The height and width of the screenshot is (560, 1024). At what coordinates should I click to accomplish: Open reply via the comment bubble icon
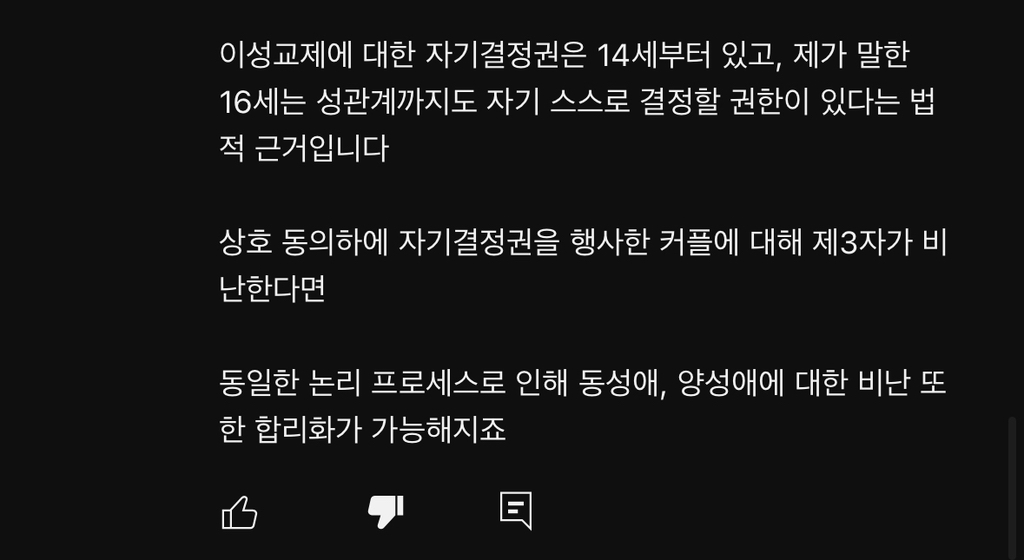(516, 511)
